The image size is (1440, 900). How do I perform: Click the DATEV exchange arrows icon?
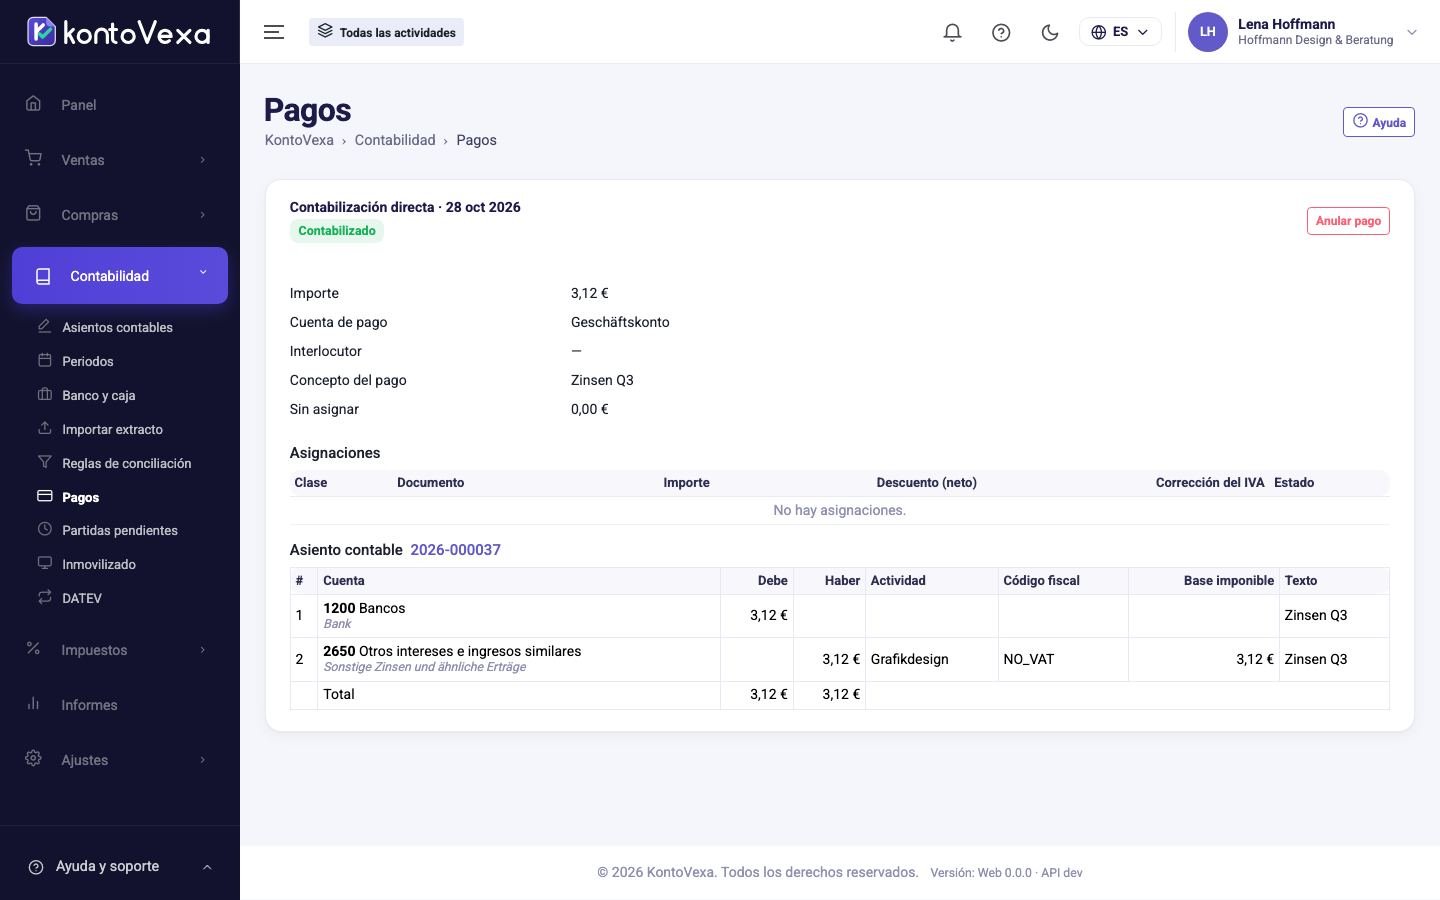coord(44,597)
